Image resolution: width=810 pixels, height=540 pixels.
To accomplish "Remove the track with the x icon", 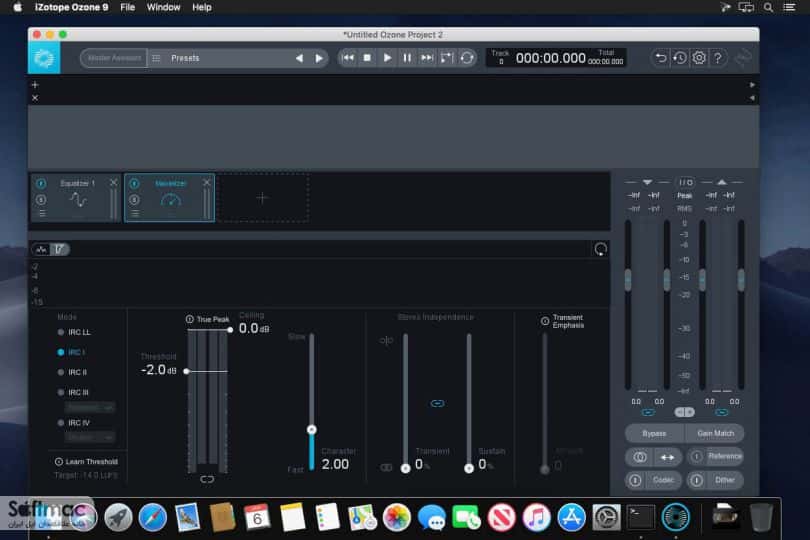I will pyautogui.click(x=35, y=98).
